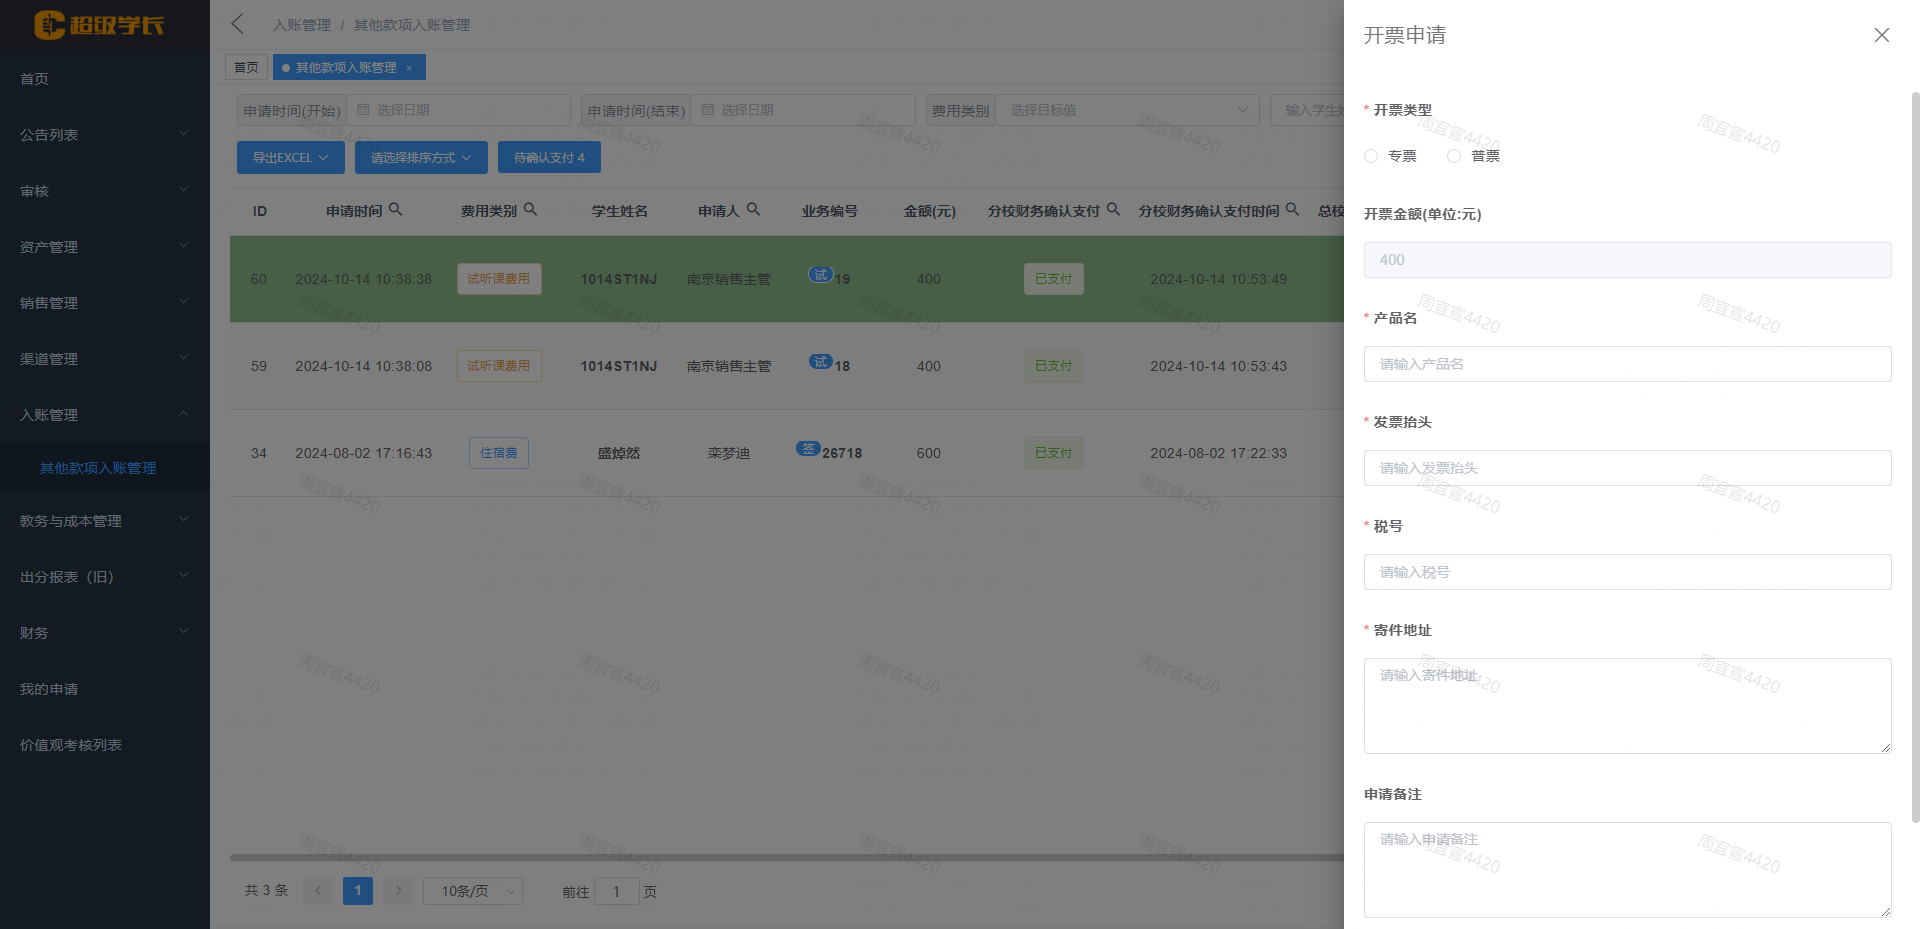Open the 导出EXCEL dropdown button
This screenshot has width=1920, height=929.
click(x=290, y=157)
